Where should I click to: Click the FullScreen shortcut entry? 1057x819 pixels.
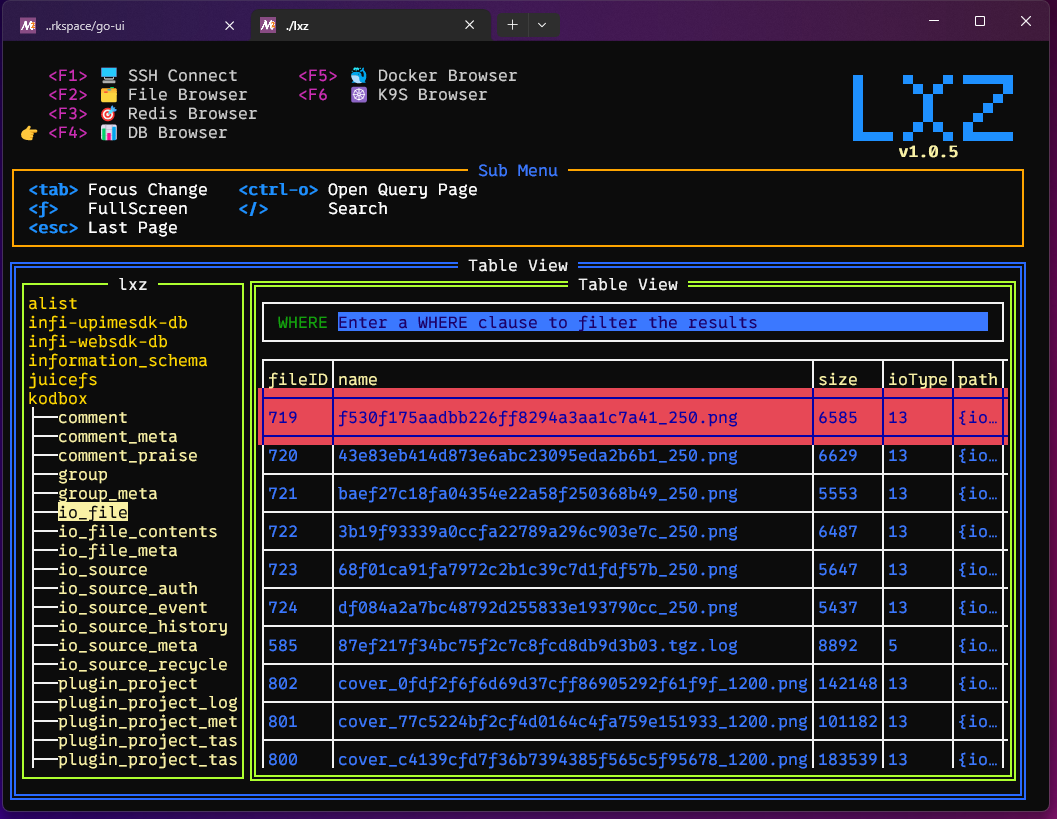click(x=108, y=208)
